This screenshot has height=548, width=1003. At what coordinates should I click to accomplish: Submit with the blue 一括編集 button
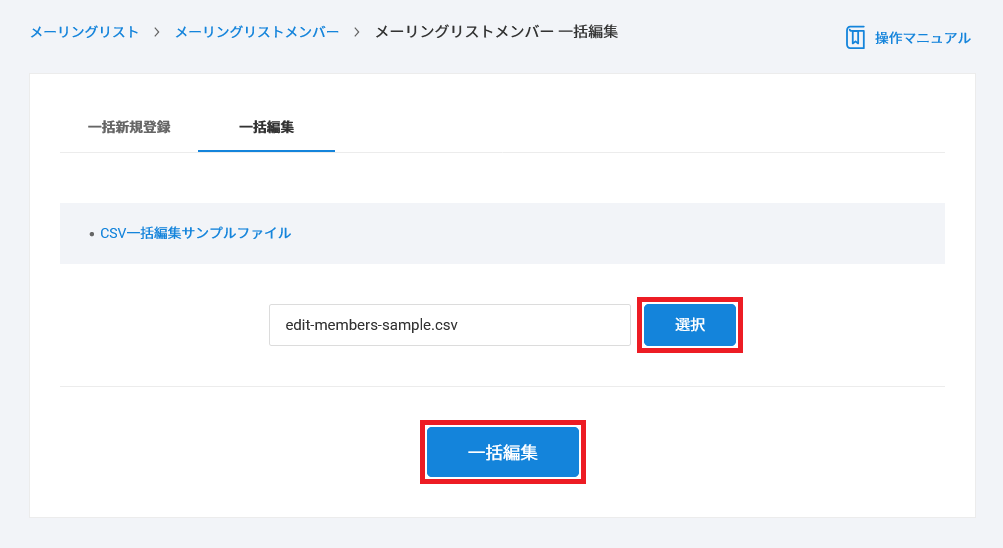click(502, 452)
